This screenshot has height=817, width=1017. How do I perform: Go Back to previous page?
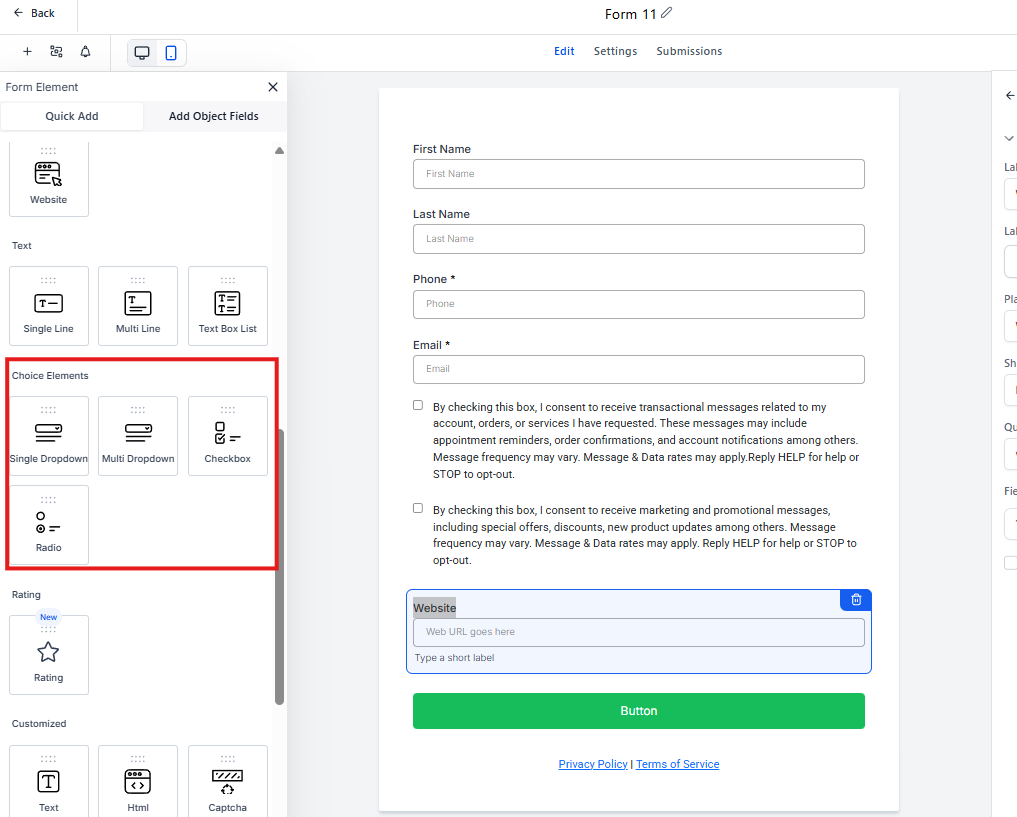coord(34,13)
